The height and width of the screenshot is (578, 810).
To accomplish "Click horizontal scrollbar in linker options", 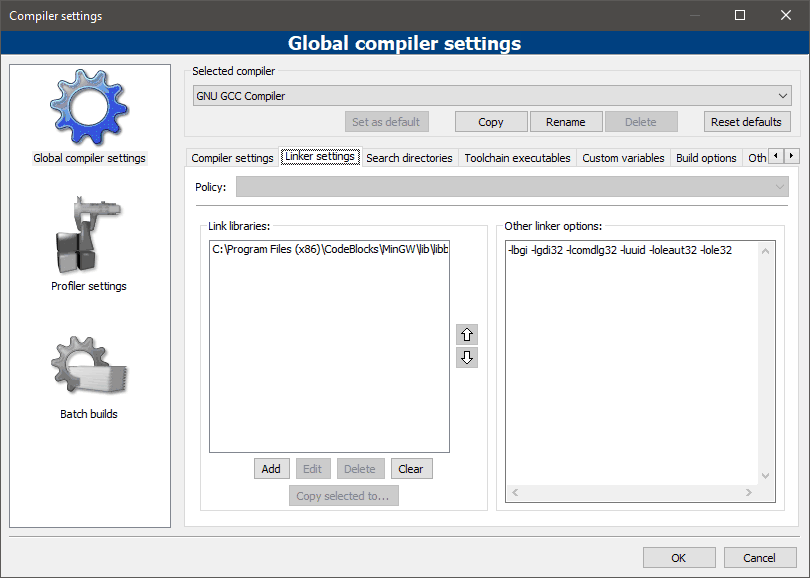I will point(632,493).
